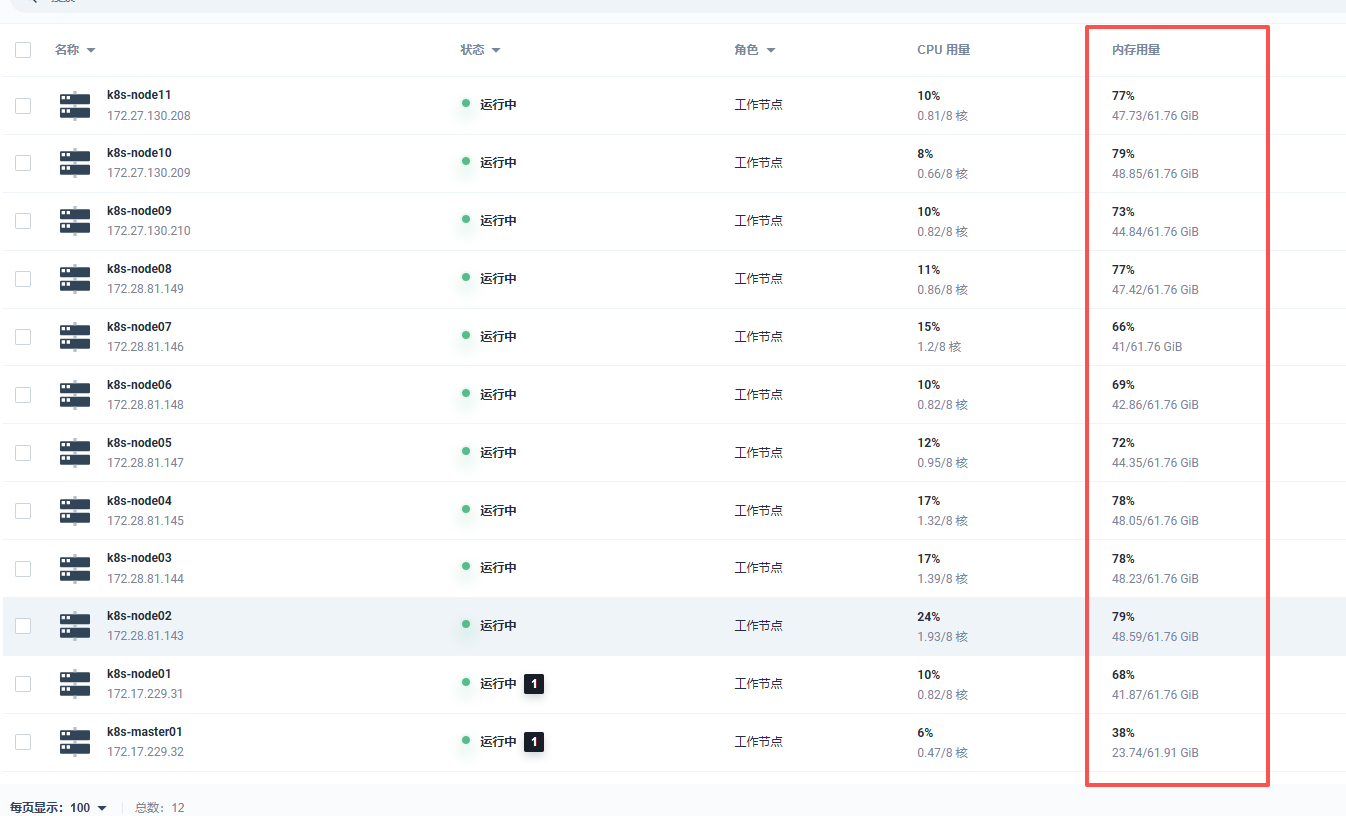Click the server icon for k8s-node04
Image resolution: width=1346 pixels, height=816 pixels.
click(75, 511)
